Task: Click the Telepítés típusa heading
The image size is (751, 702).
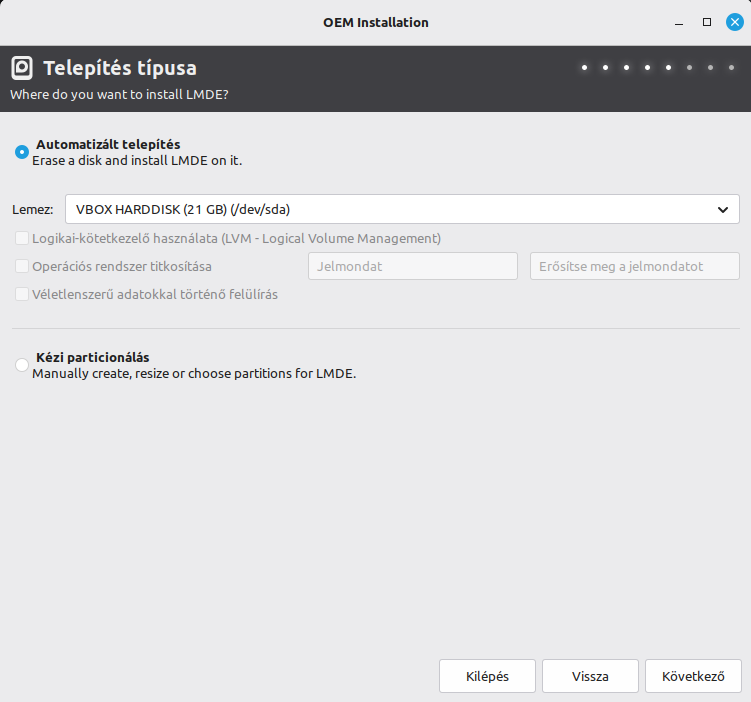Action: point(120,68)
